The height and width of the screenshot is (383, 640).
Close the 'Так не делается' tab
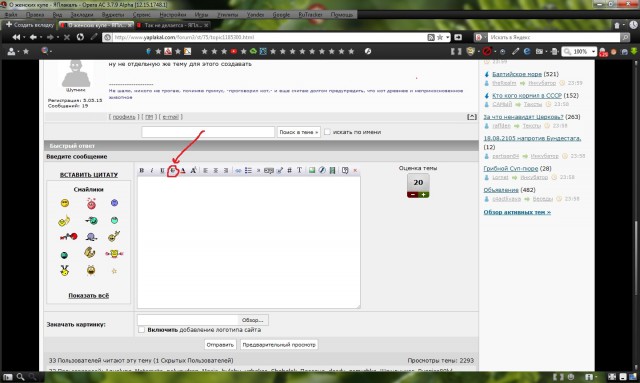click(x=206, y=25)
